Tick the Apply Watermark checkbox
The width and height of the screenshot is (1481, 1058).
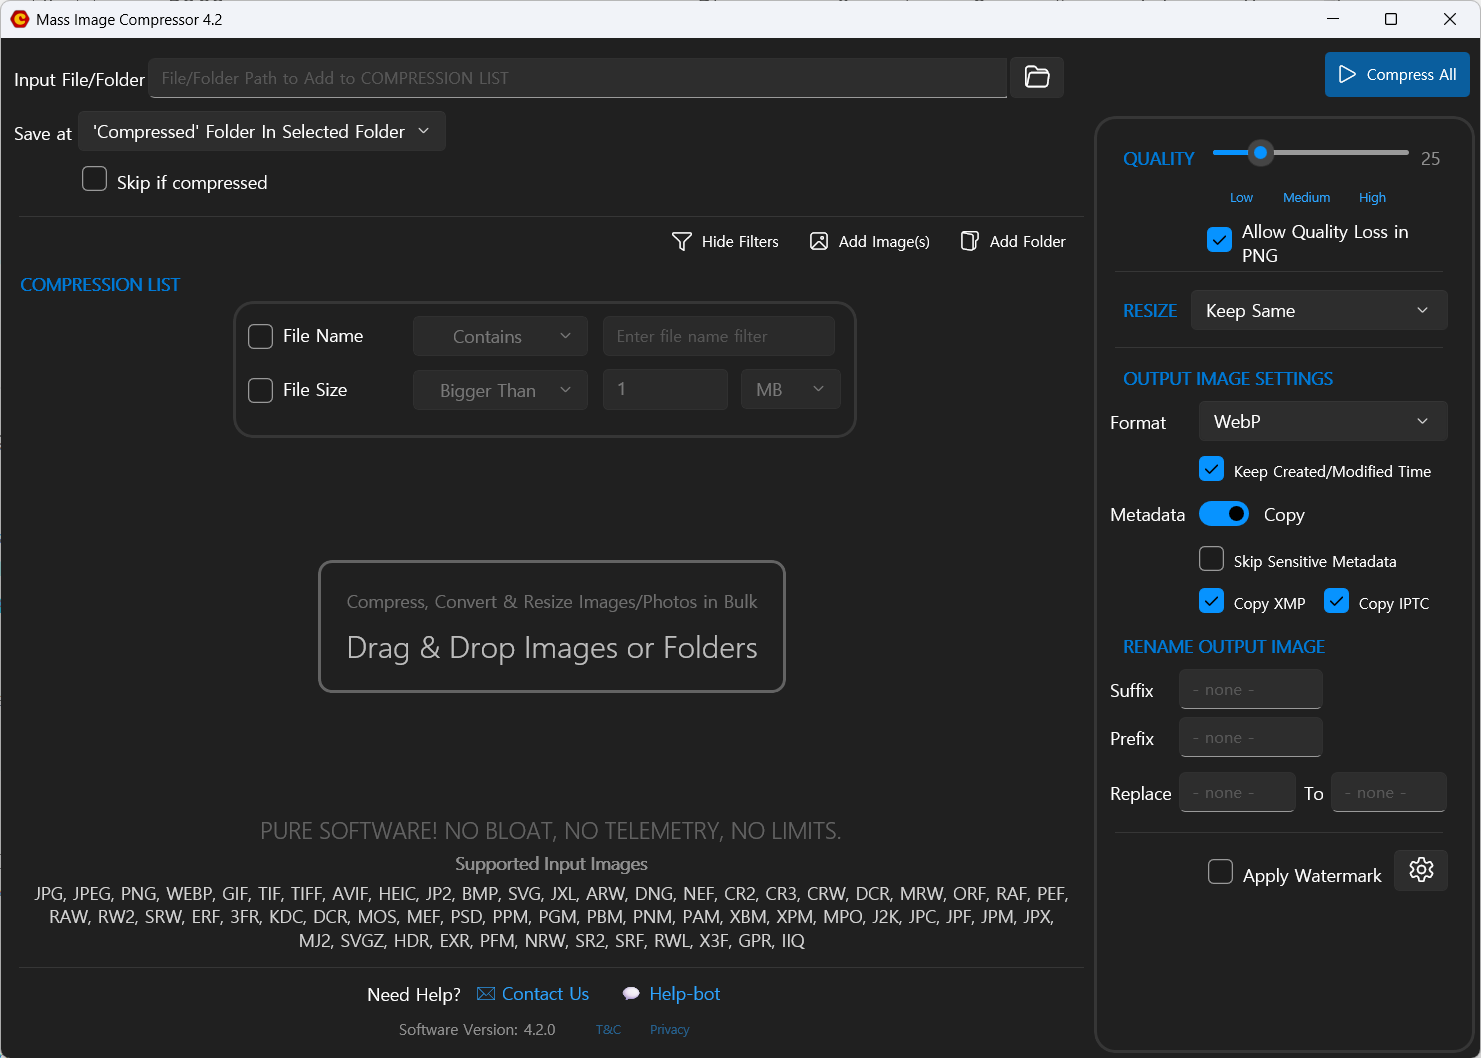click(1220, 872)
